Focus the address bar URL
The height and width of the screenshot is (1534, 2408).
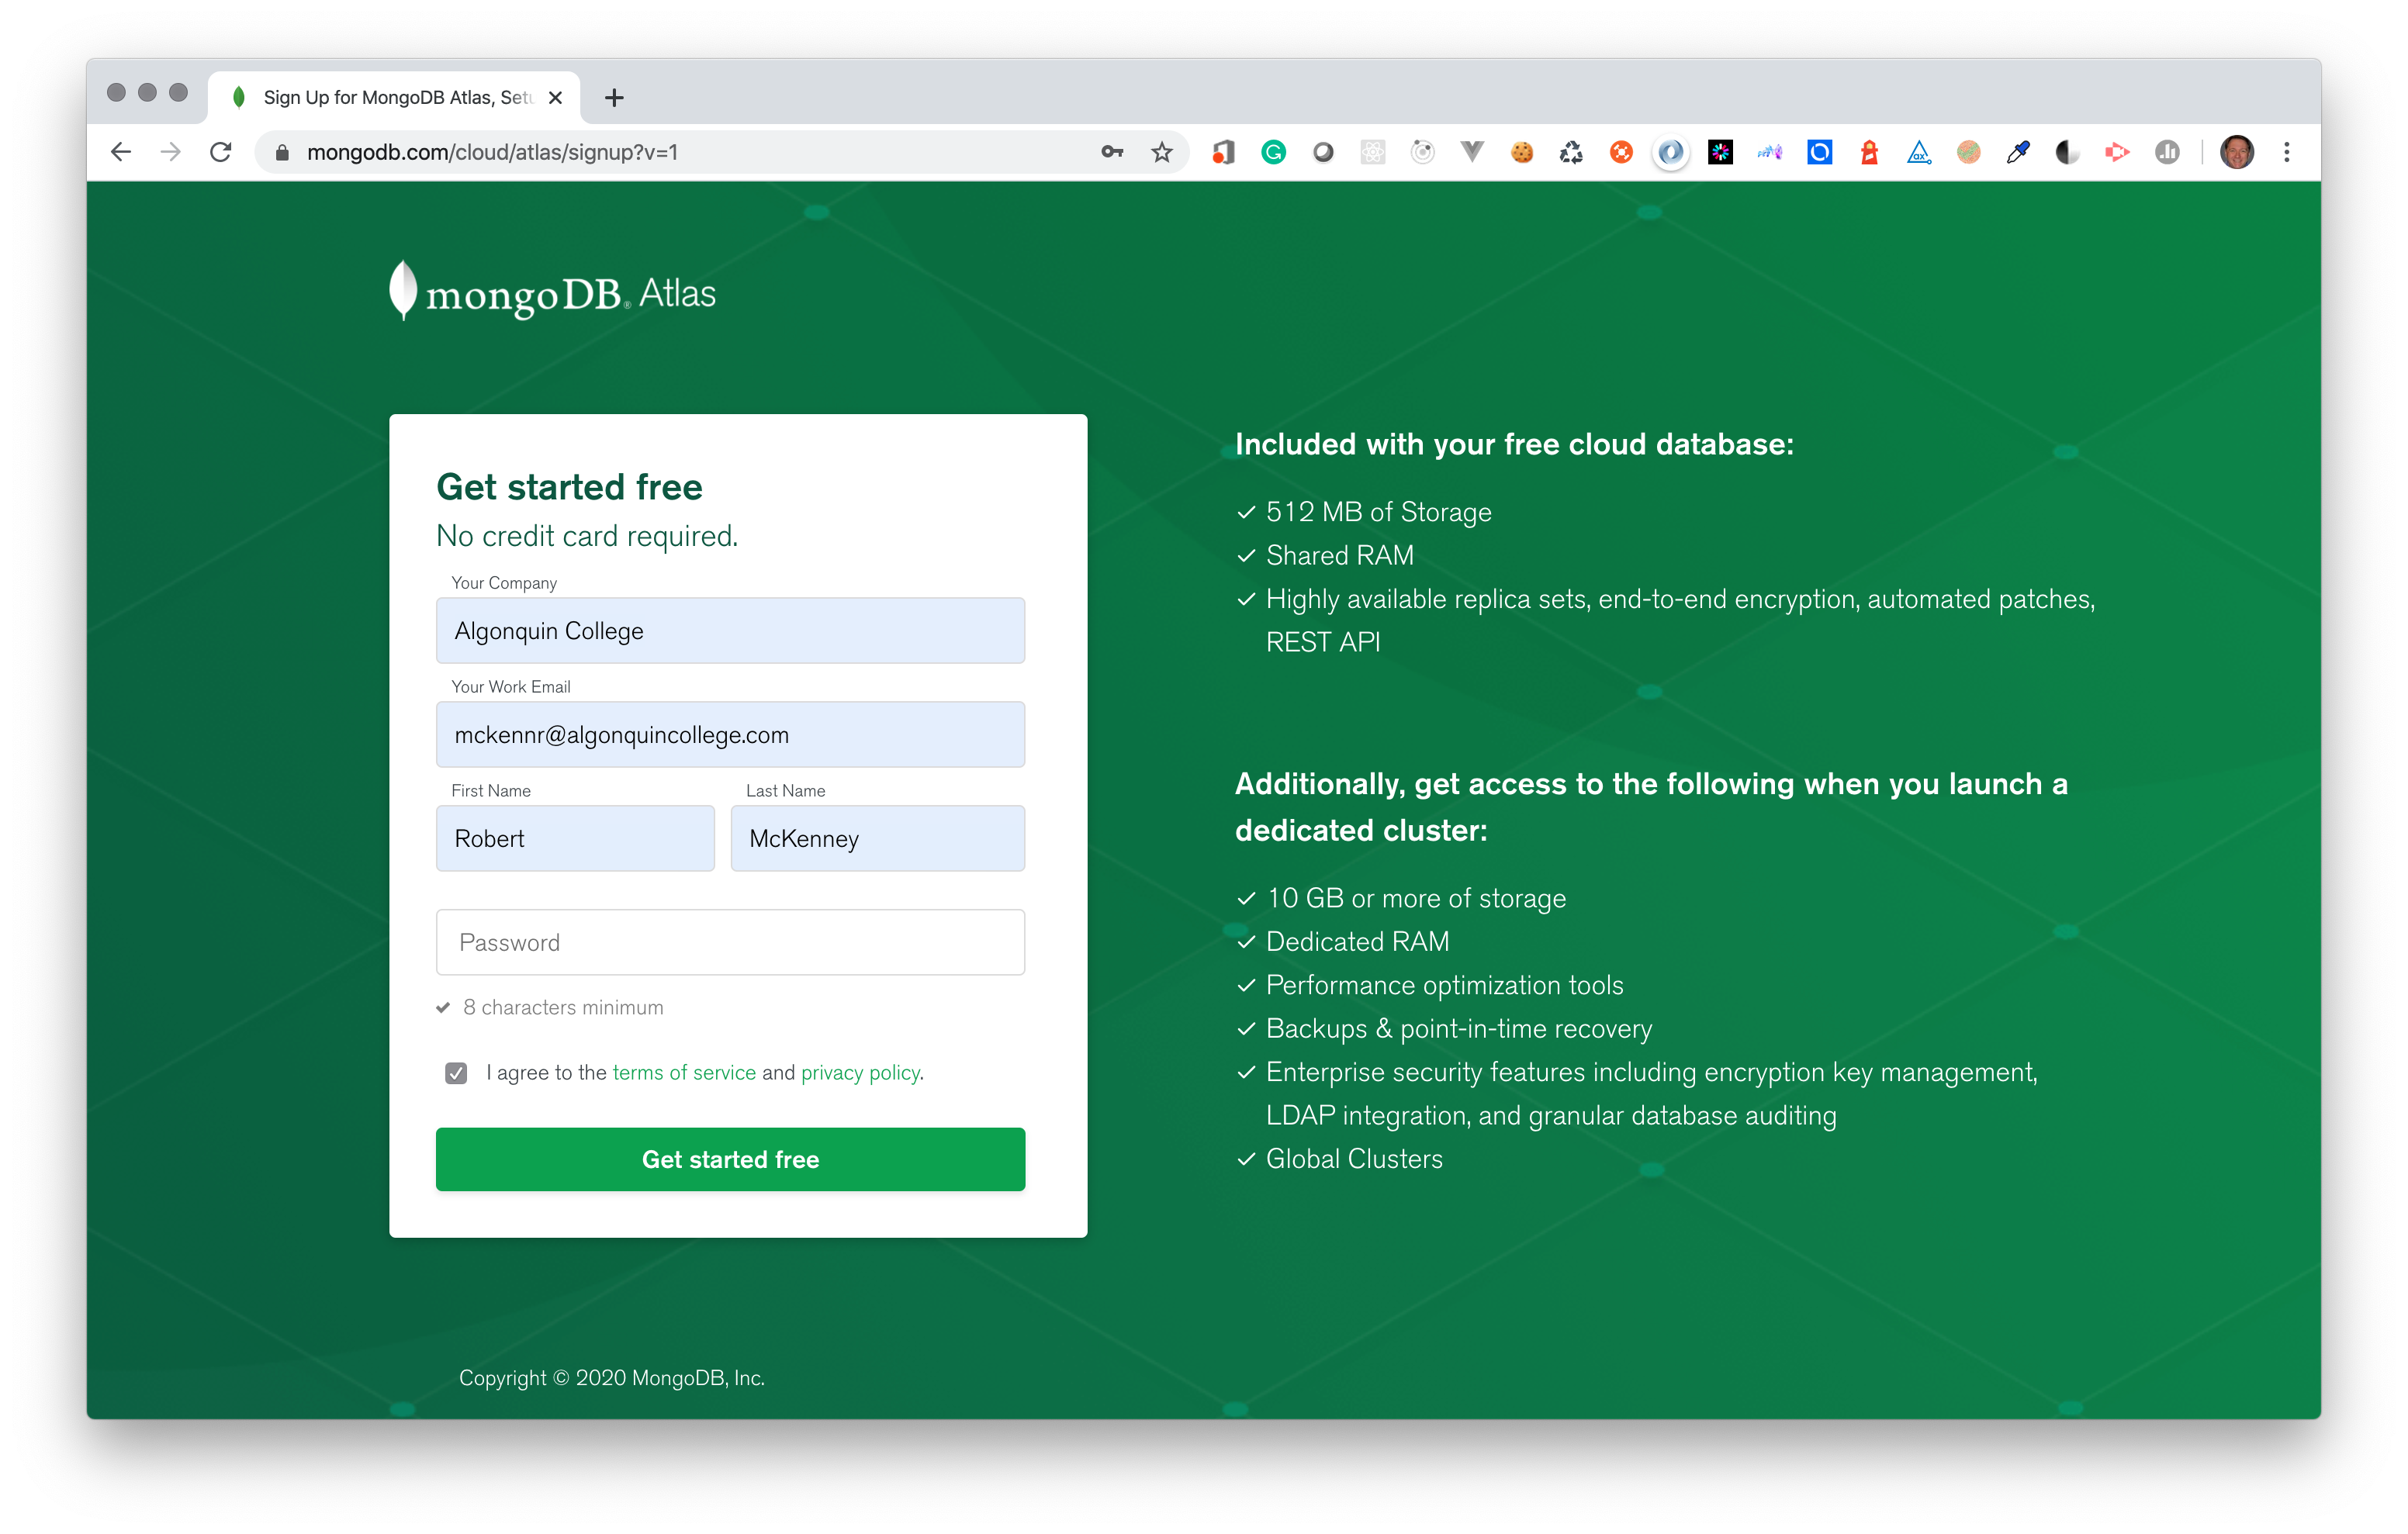492,152
